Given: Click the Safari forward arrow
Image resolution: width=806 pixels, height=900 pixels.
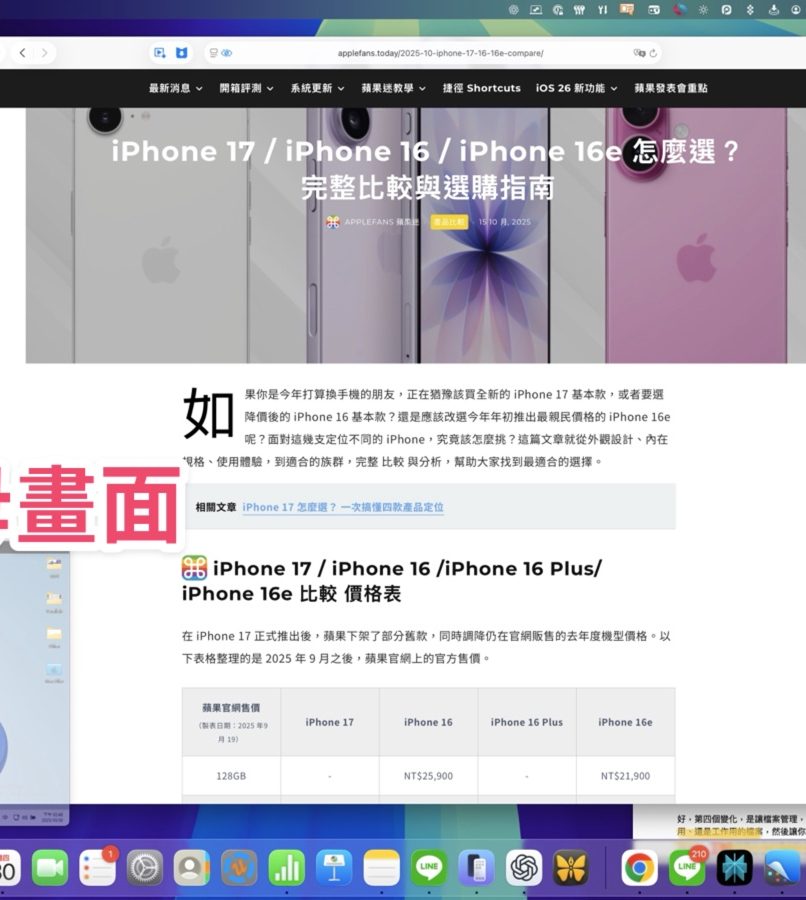Looking at the screenshot, I should pyautogui.click(x=46, y=53).
